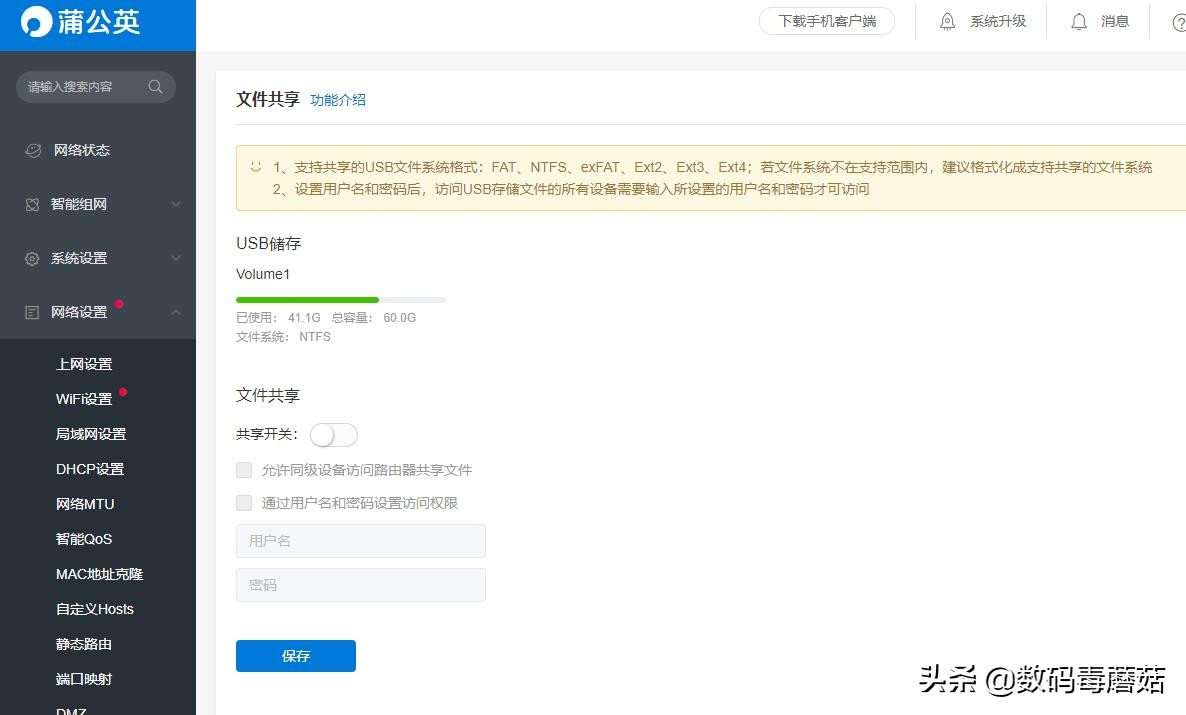This screenshot has width=1186, height=715.
Task: Click the 保存 button
Action: point(295,656)
